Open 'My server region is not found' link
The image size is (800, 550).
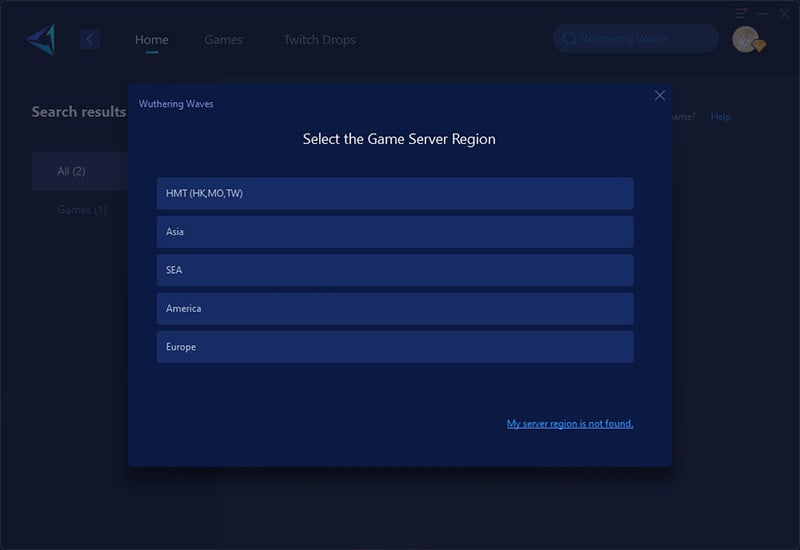pos(570,423)
